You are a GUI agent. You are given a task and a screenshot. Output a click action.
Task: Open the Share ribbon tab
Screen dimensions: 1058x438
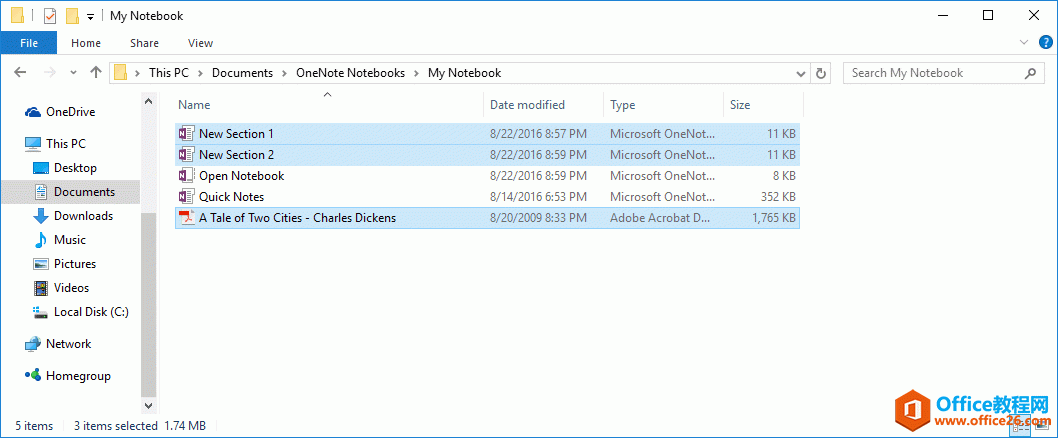[144, 43]
